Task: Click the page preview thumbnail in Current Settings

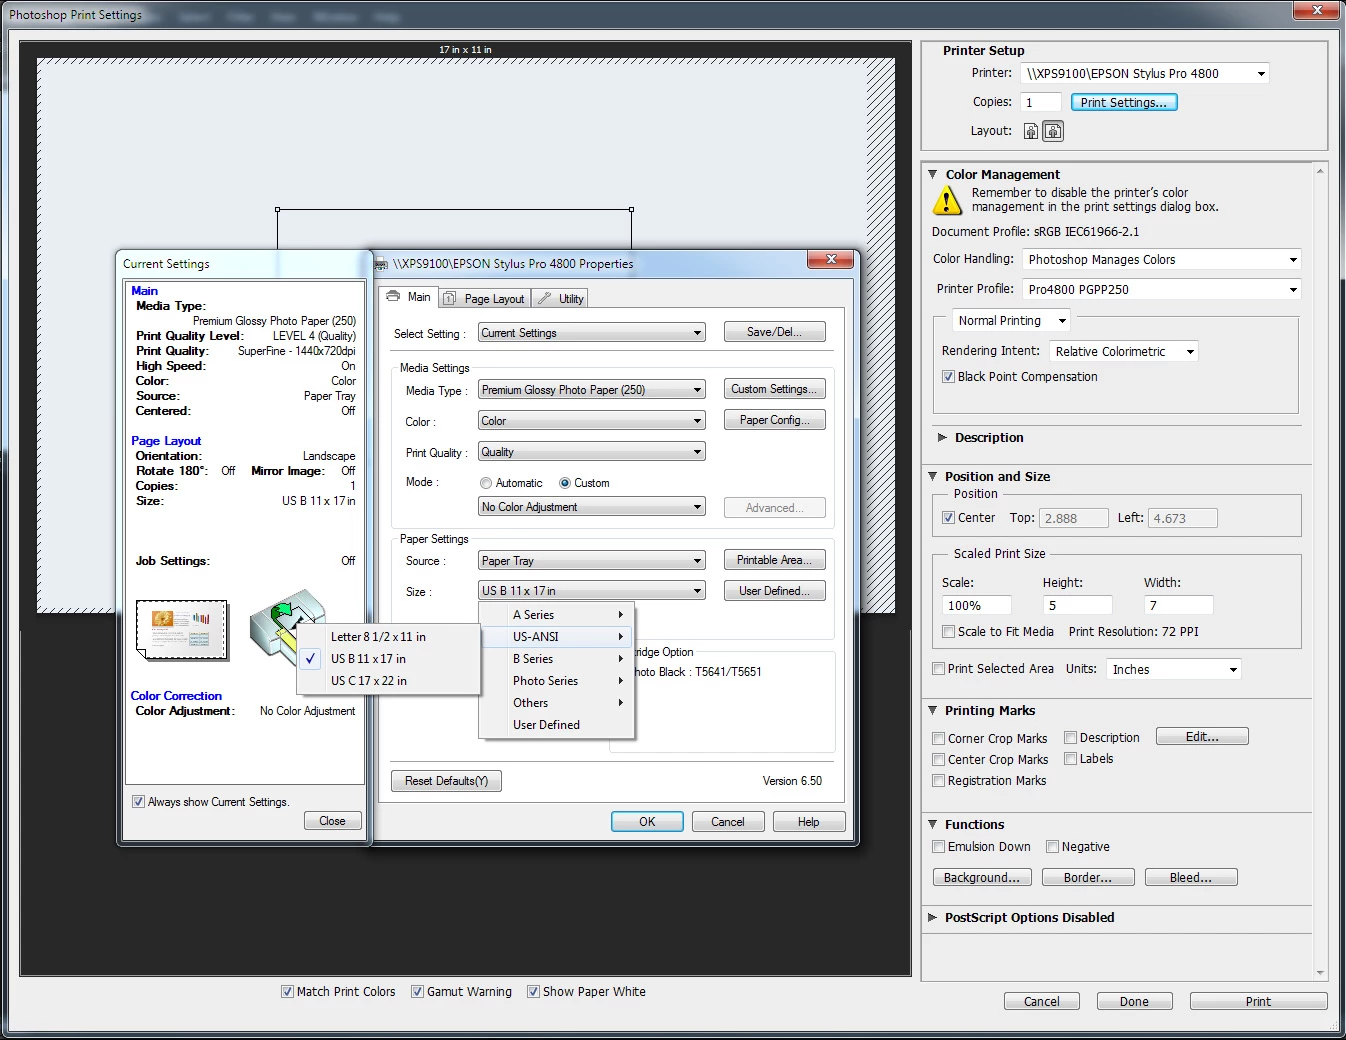Action: click(x=182, y=630)
